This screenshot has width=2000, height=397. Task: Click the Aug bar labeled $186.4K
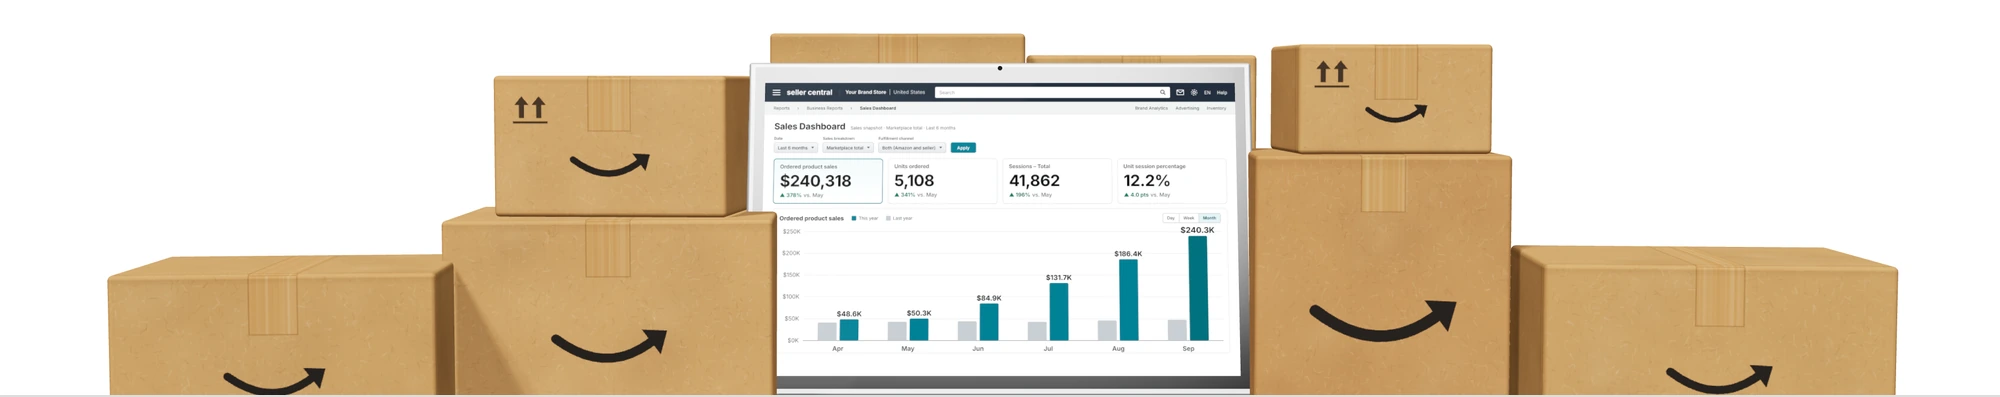click(1128, 300)
